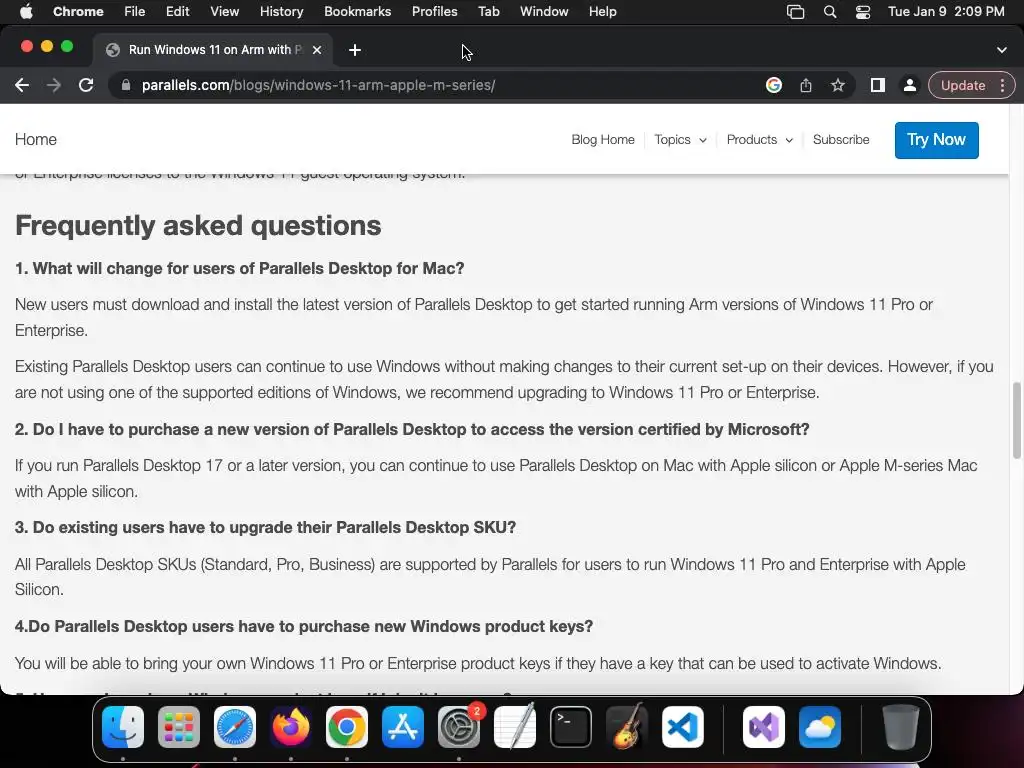Open the Apple menu
This screenshot has height=768, width=1024.
click(26, 12)
